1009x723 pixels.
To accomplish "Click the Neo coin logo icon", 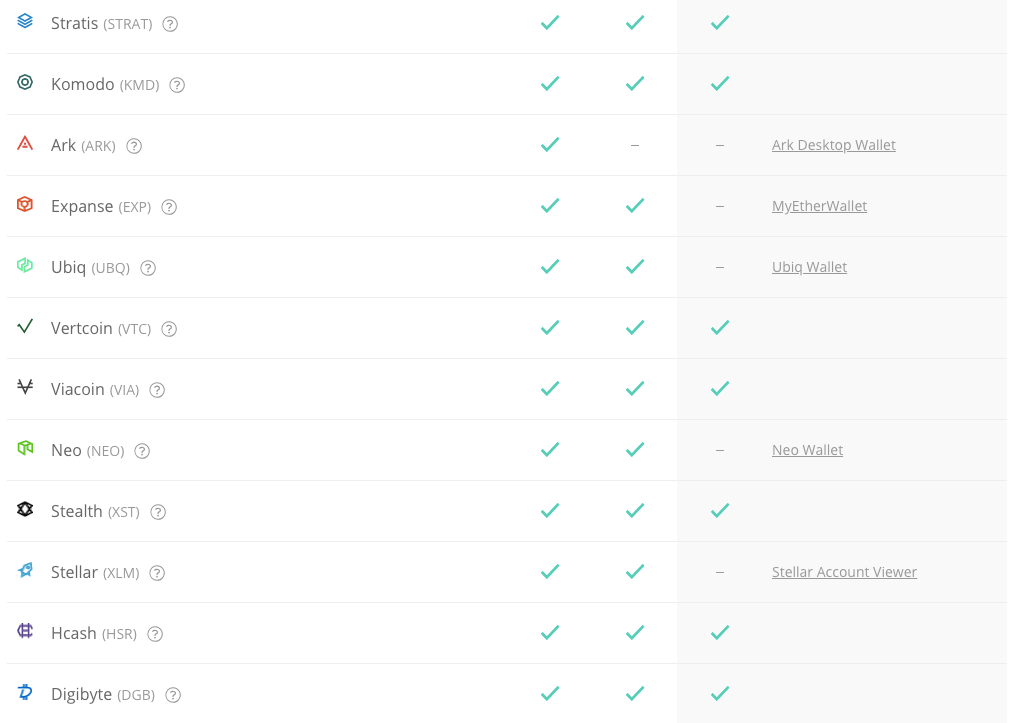I will (25, 449).
